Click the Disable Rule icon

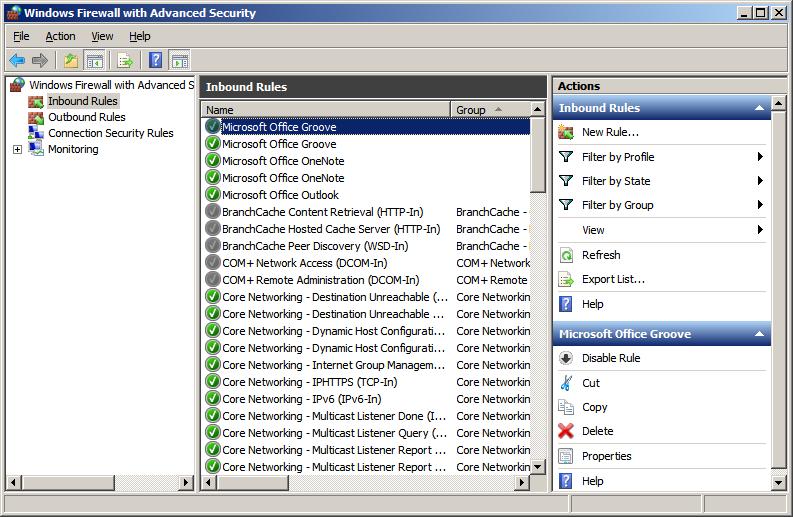coord(566,358)
